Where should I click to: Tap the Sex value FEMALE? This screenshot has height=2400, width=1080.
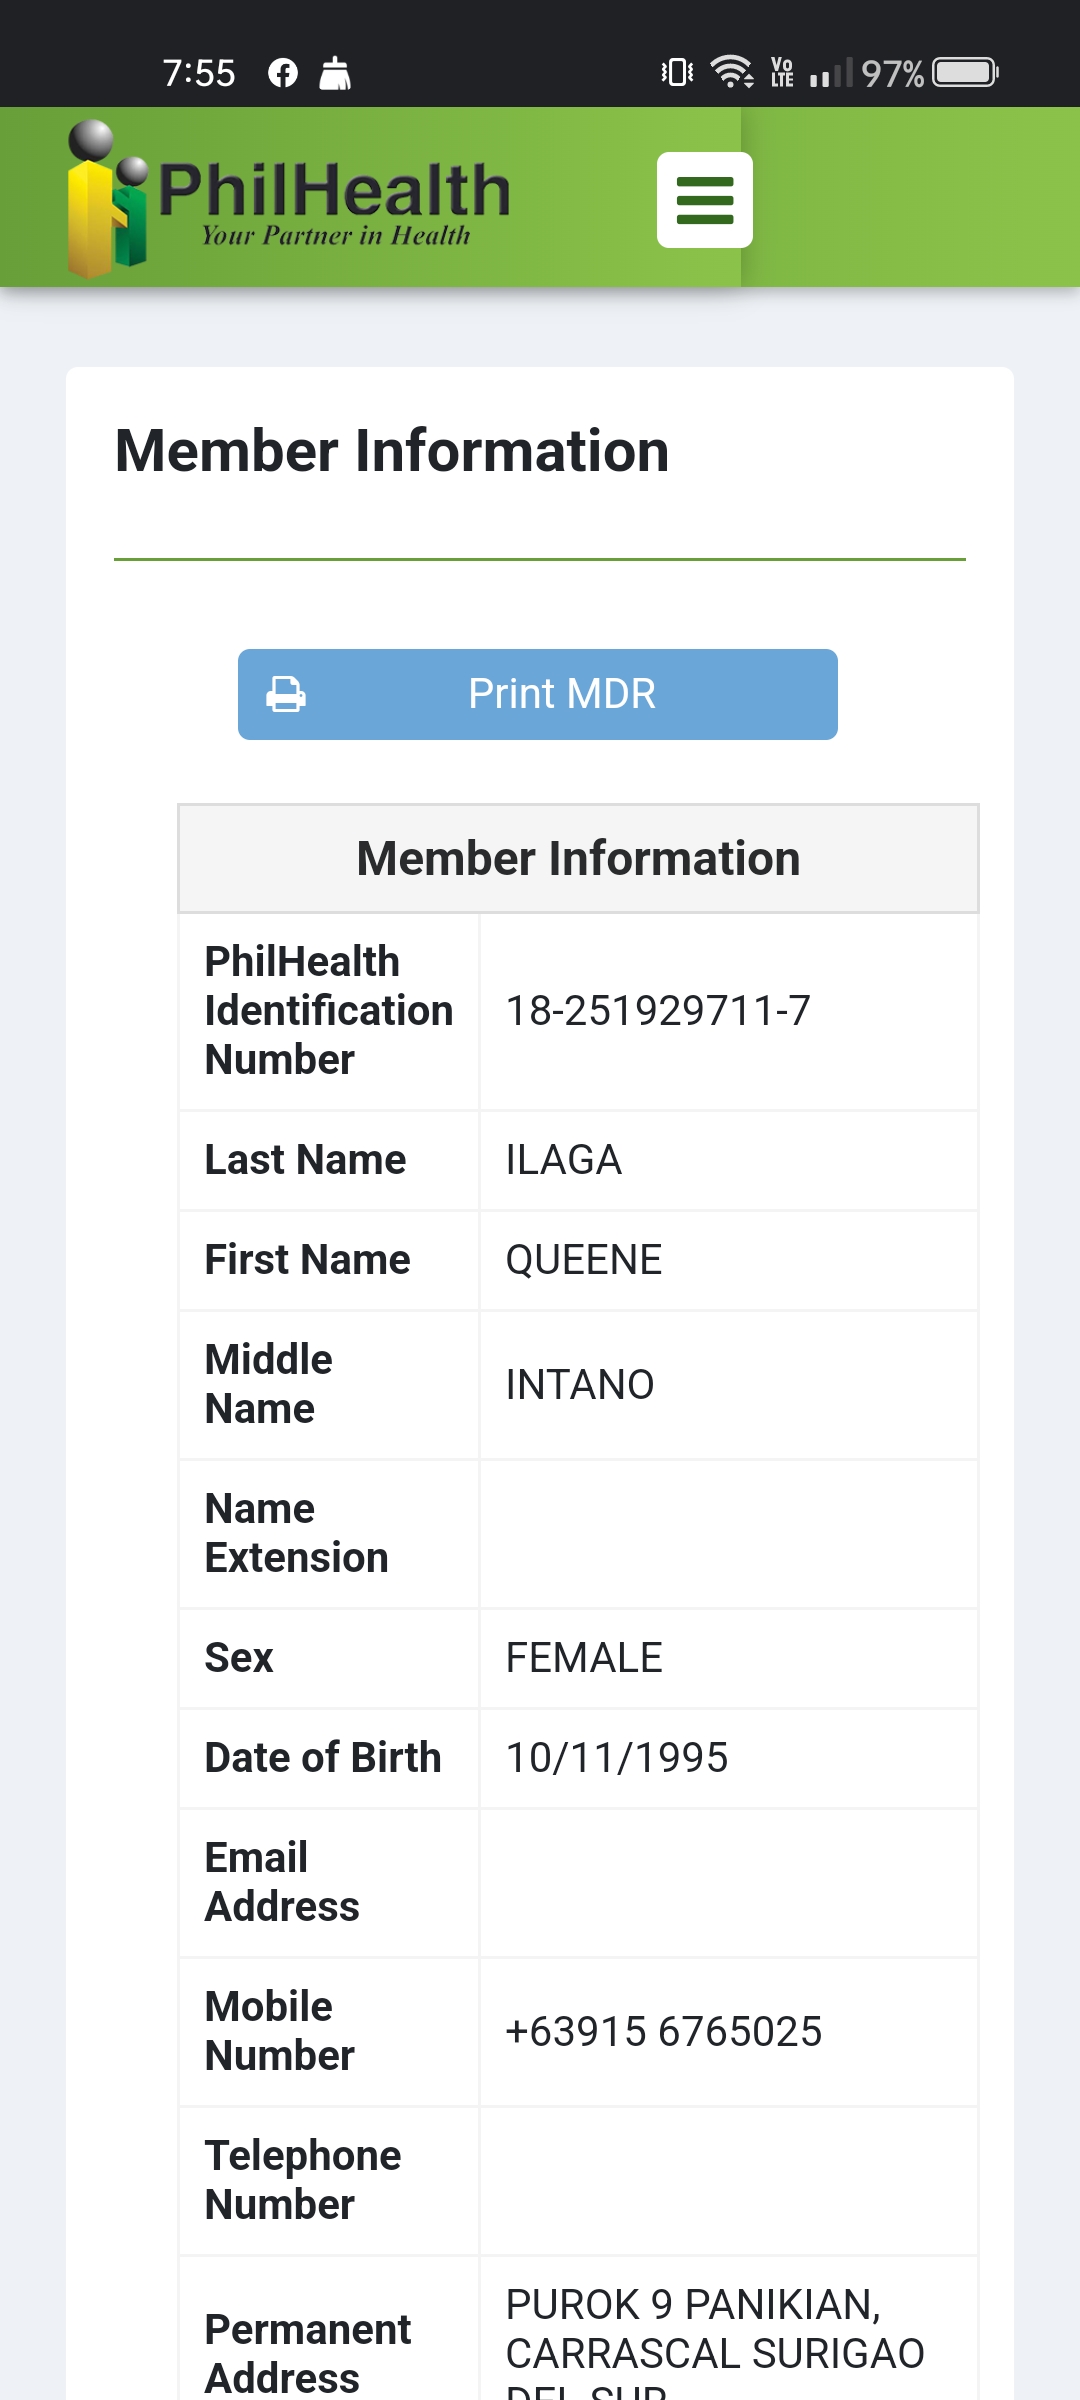(584, 1658)
